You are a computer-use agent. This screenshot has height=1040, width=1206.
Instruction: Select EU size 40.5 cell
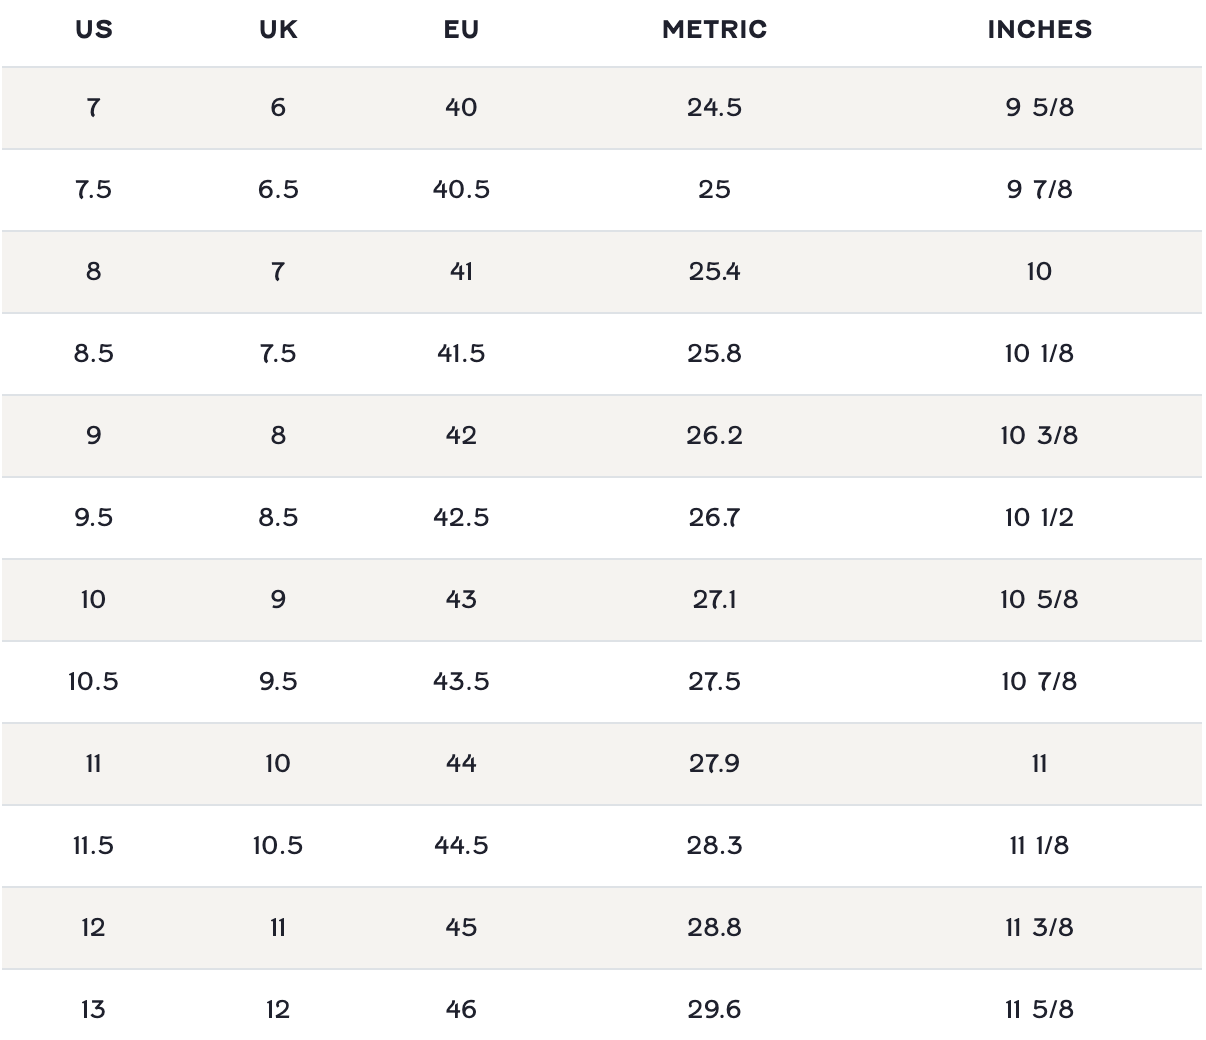(461, 189)
